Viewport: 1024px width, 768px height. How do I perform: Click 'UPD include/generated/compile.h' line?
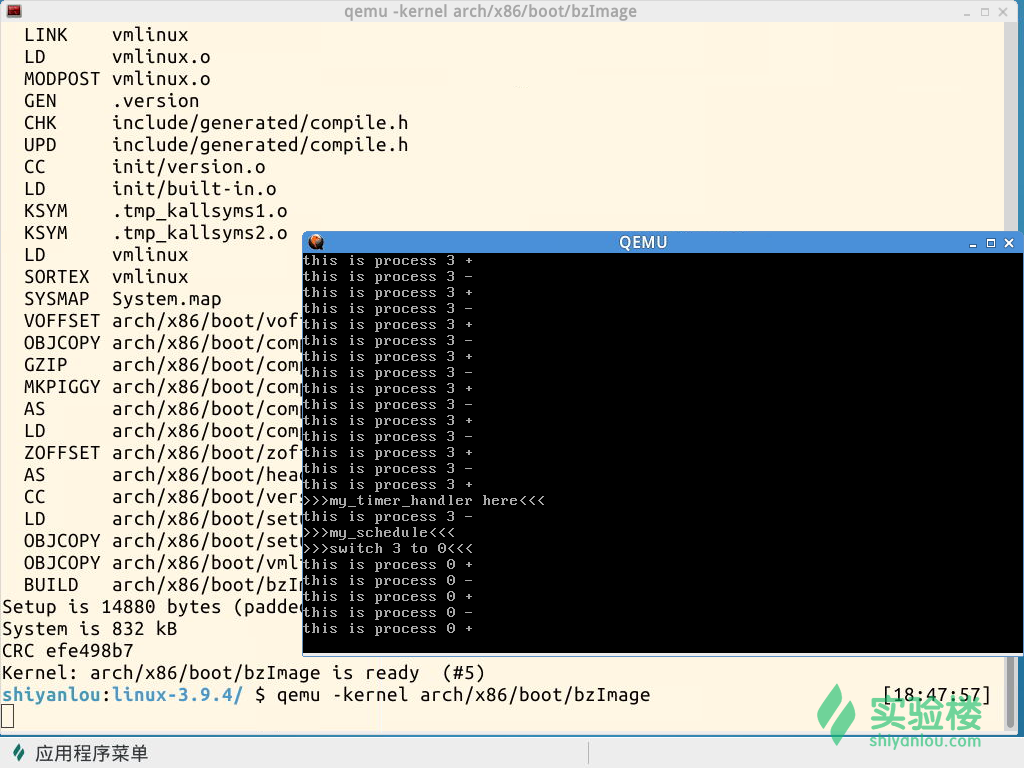tap(216, 145)
